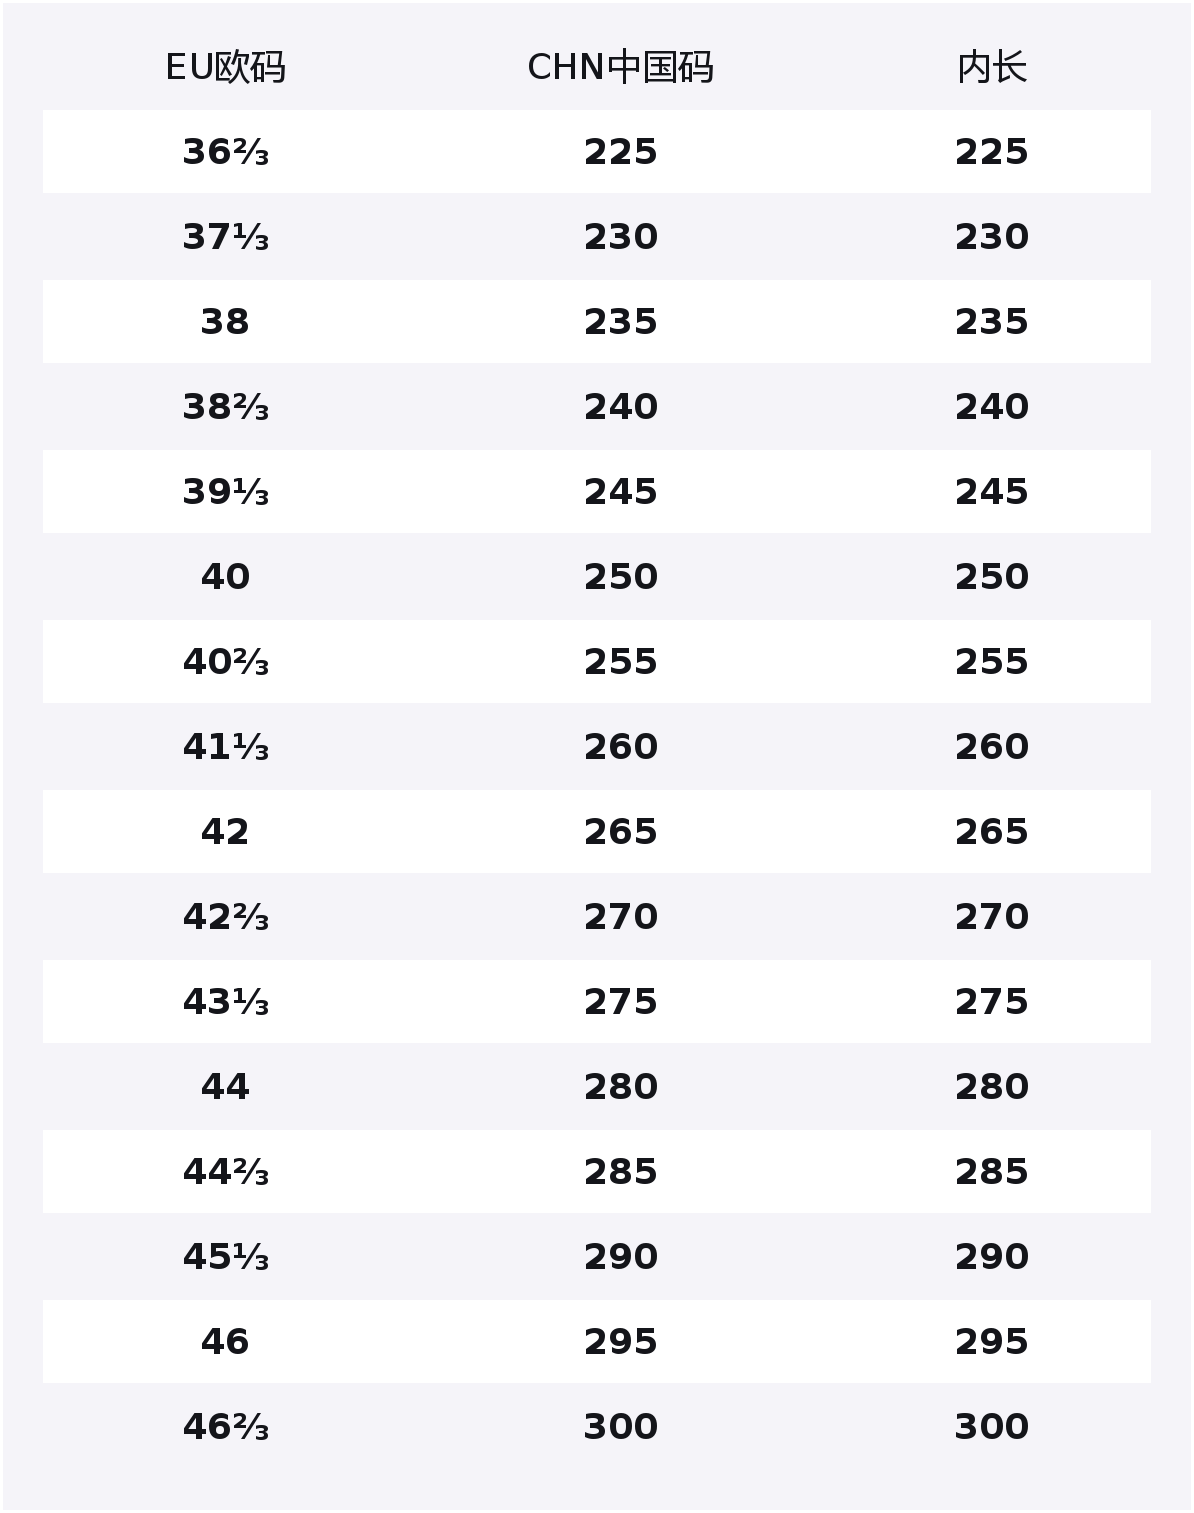Choose EU size 39⅓ cell
The width and height of the screenshot is (1194, 1513).
pos(225,492)
